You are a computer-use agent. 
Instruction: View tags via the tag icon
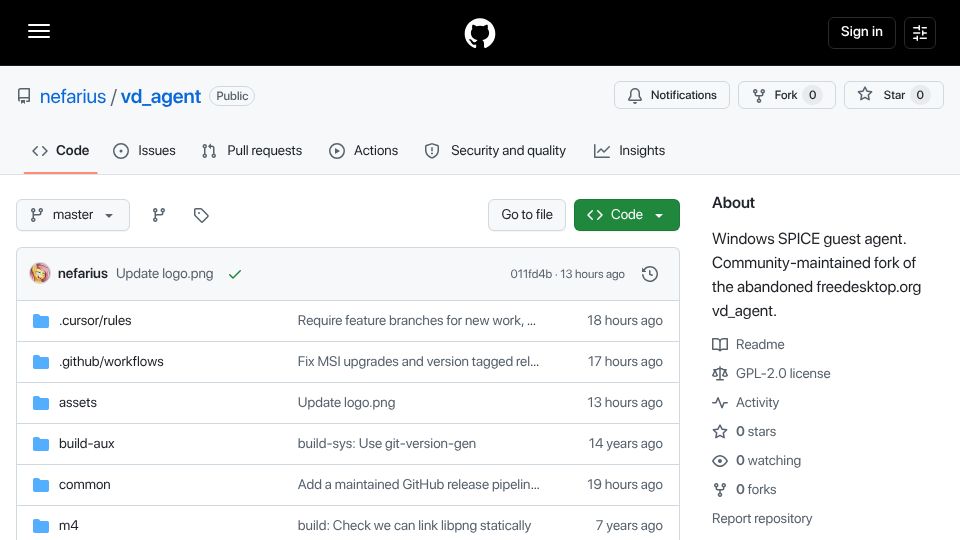(x=201, y=215)
